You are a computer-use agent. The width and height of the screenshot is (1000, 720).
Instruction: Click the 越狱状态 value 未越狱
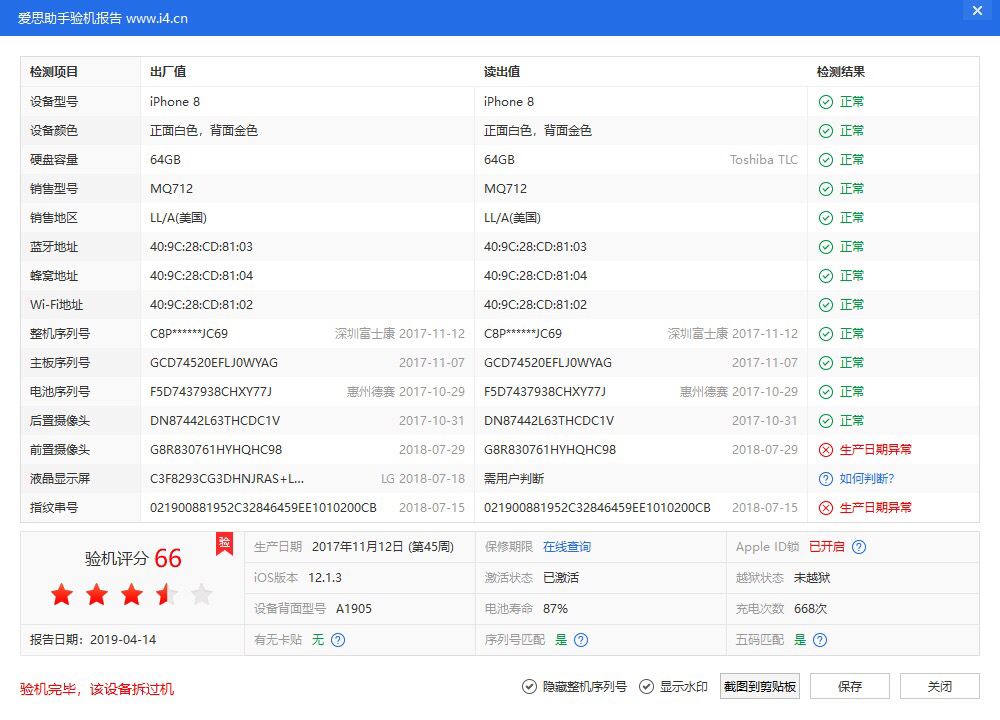pyautogui.click(x=812, y=578)
